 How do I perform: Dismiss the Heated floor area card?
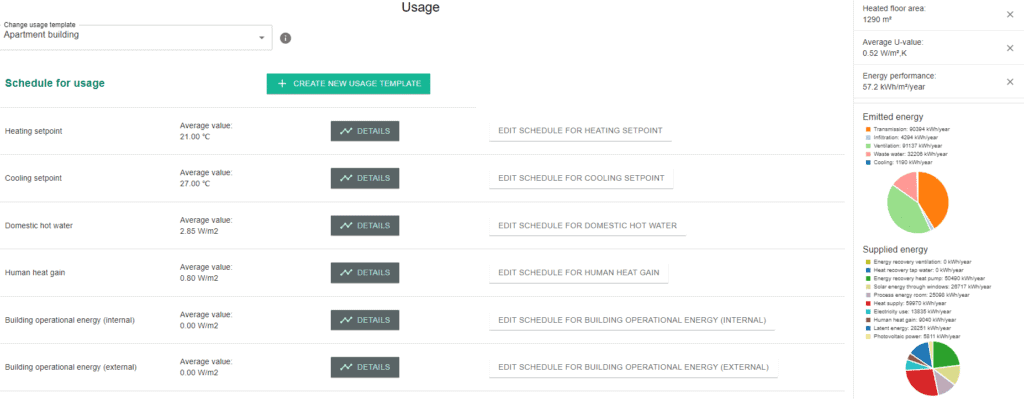tap(1010, 14)
